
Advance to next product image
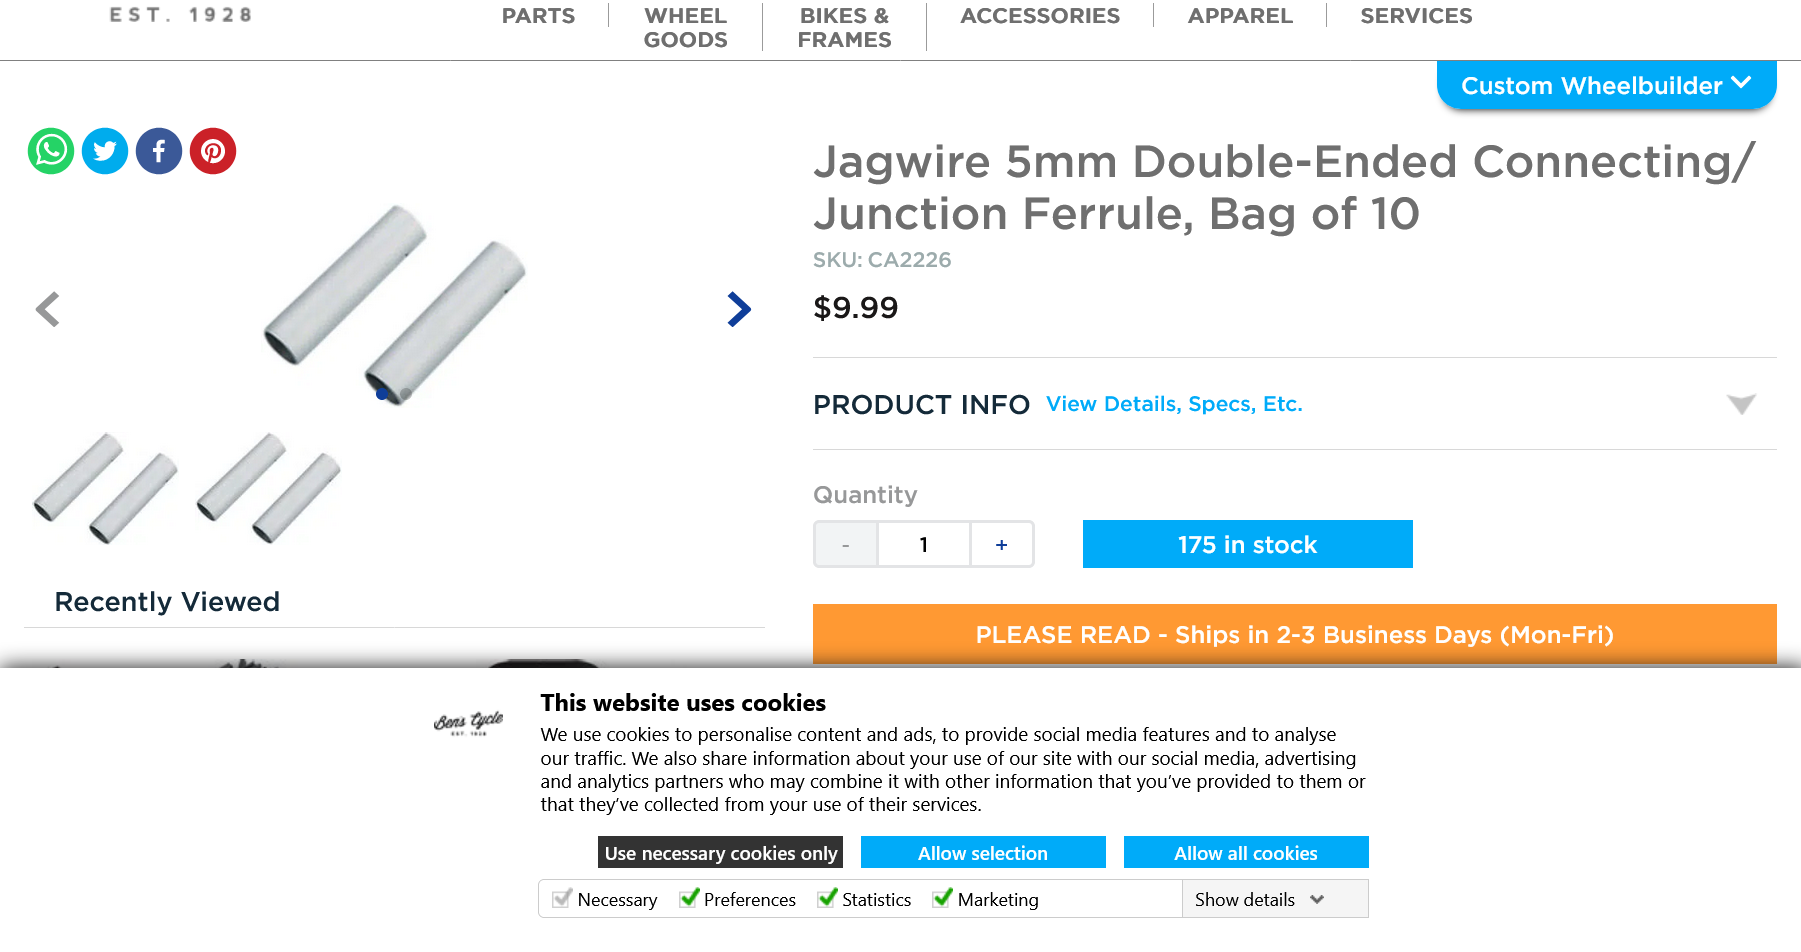(x=739, y=309)
